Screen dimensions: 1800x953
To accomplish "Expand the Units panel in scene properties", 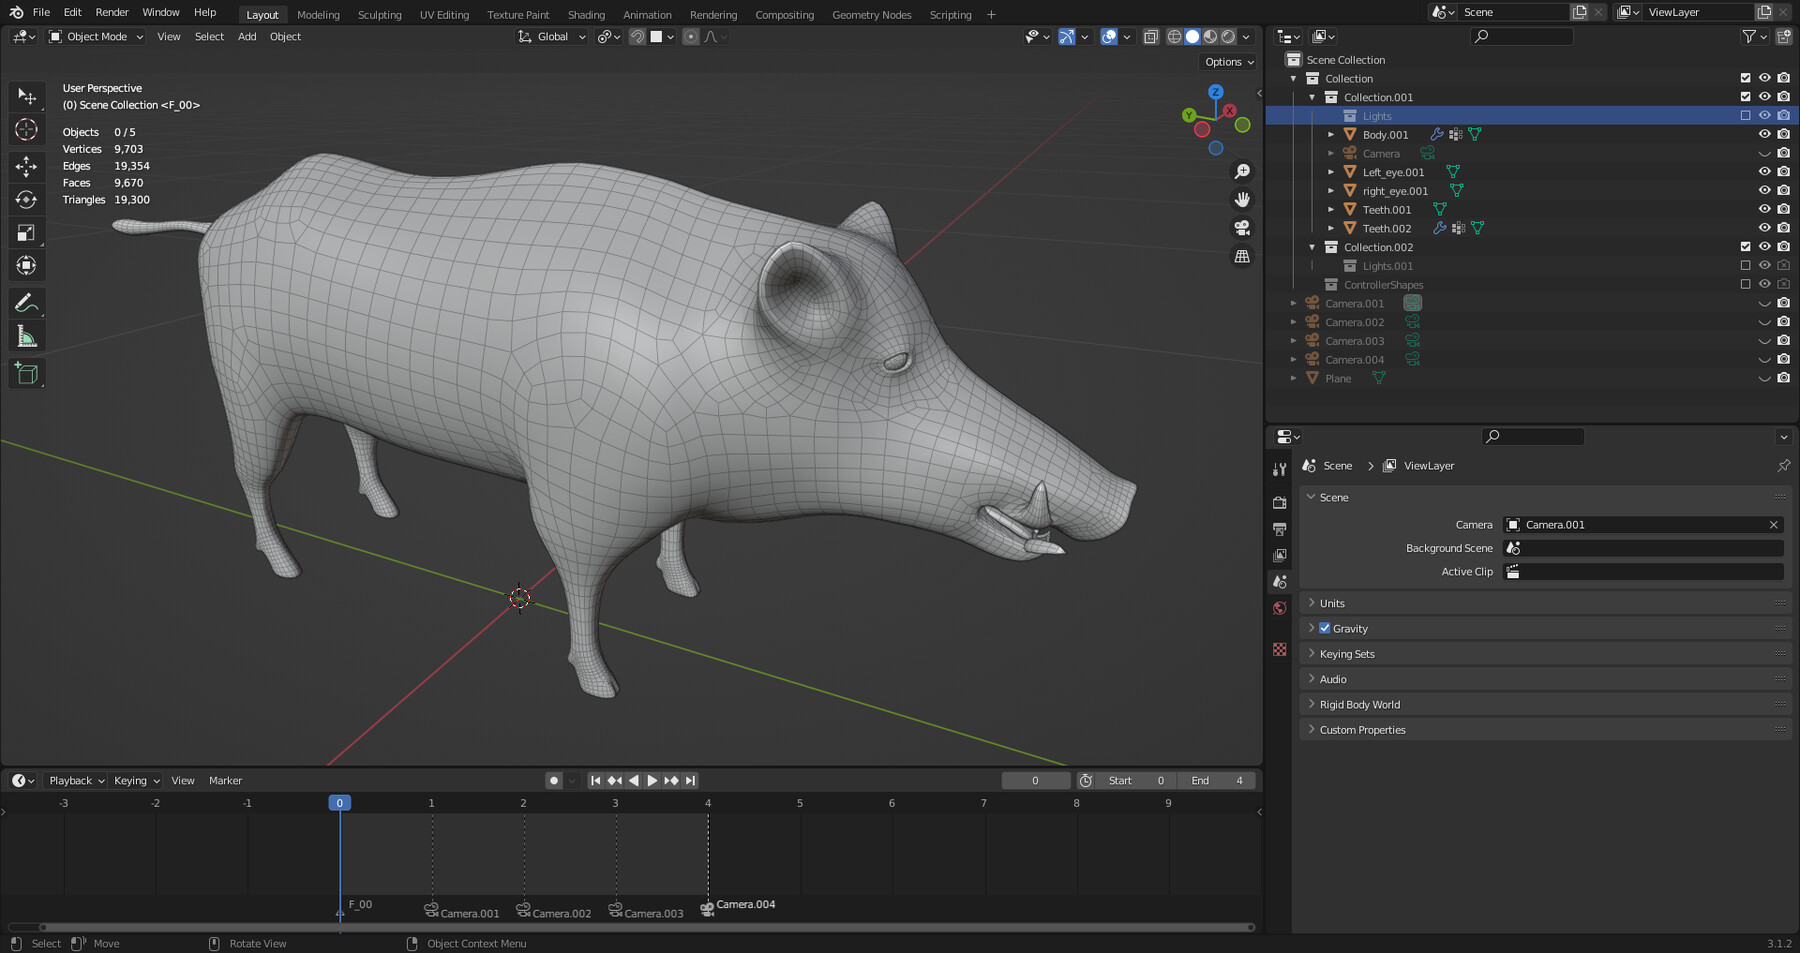I will coord(1331,603).
